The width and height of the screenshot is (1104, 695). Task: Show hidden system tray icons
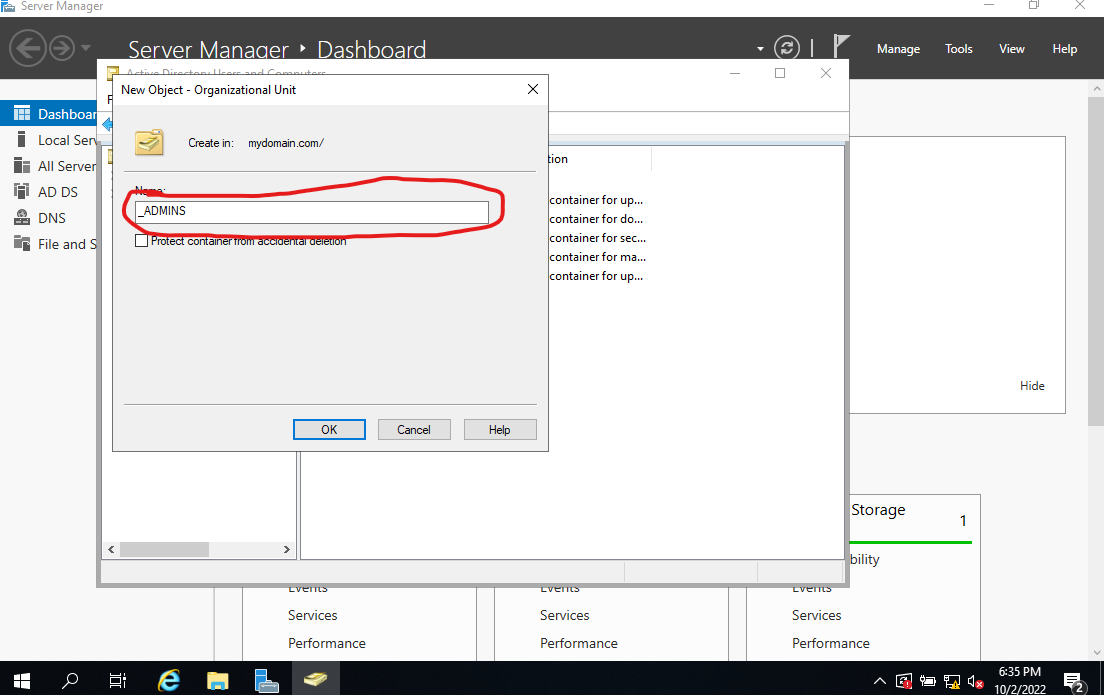click(x=879, y=681)
